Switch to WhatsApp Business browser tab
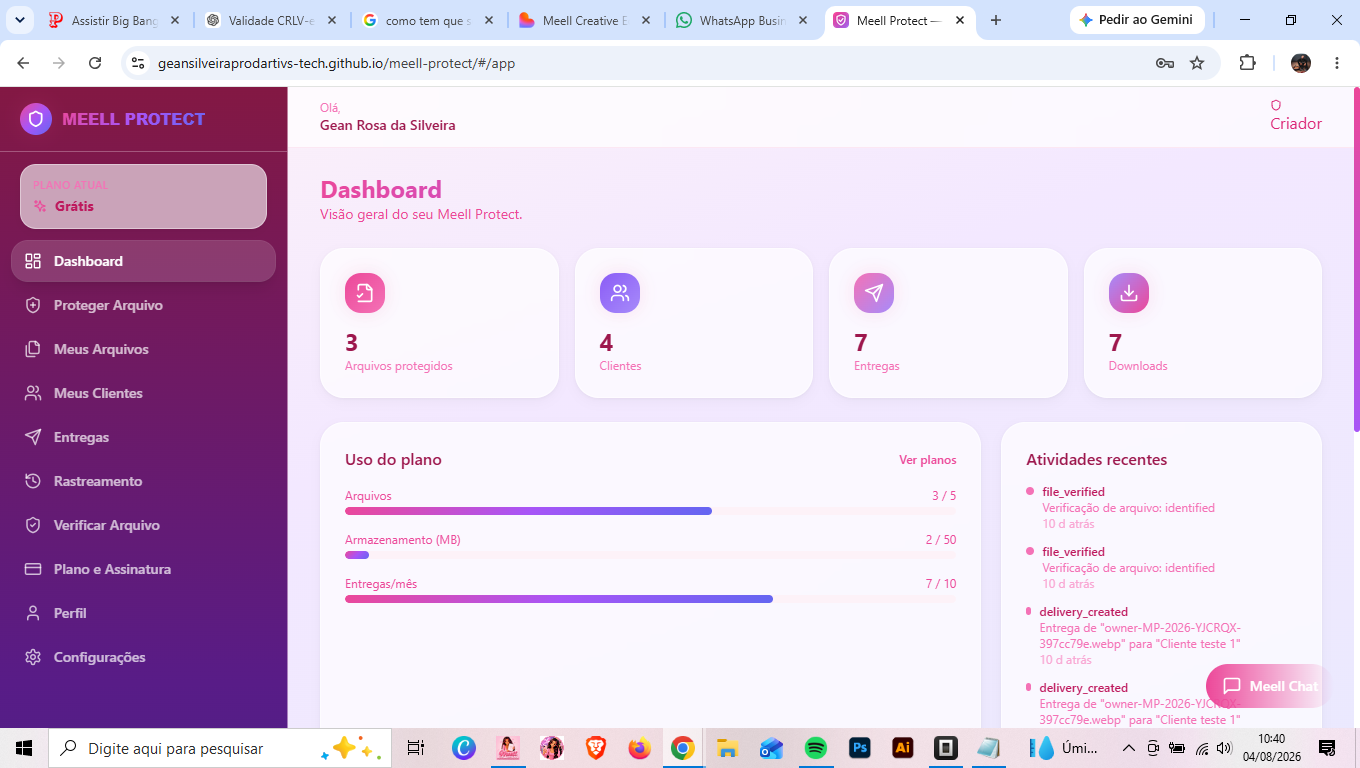 (x=742, y=20)
